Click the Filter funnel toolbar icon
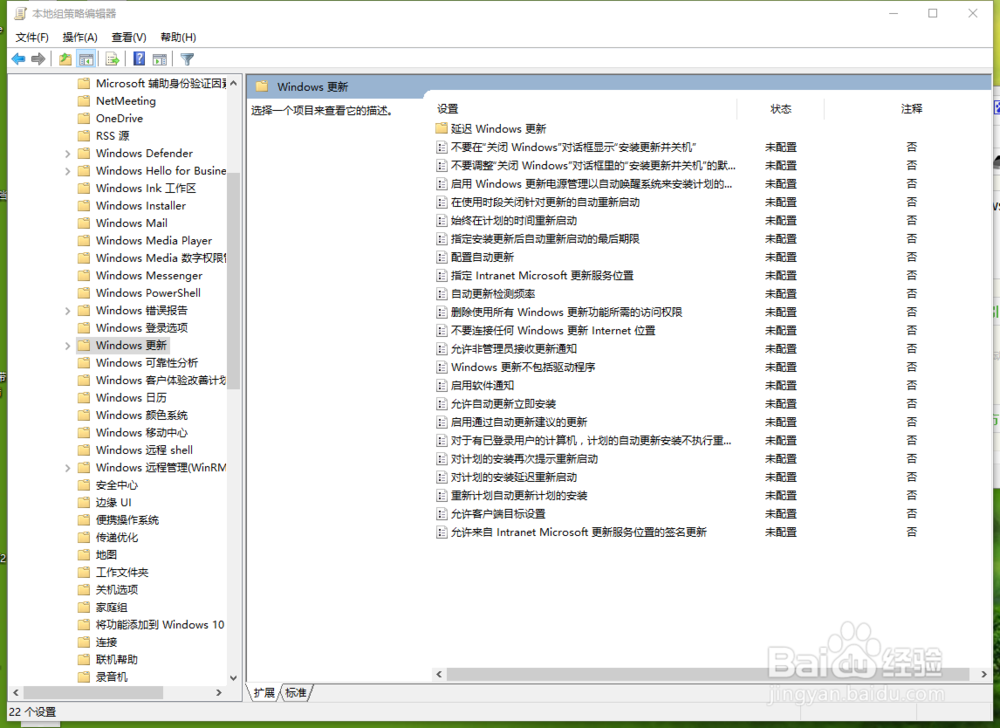 click(x=187, y=59)
